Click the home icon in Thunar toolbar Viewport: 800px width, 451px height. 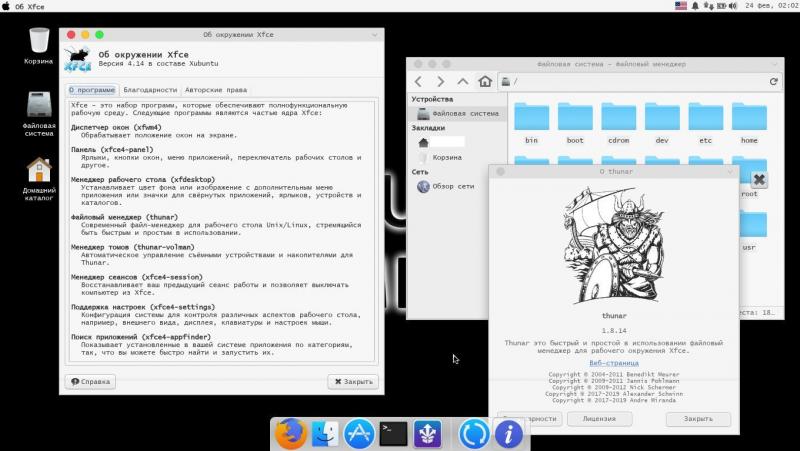pyautogui.click(x=485, y=81)
